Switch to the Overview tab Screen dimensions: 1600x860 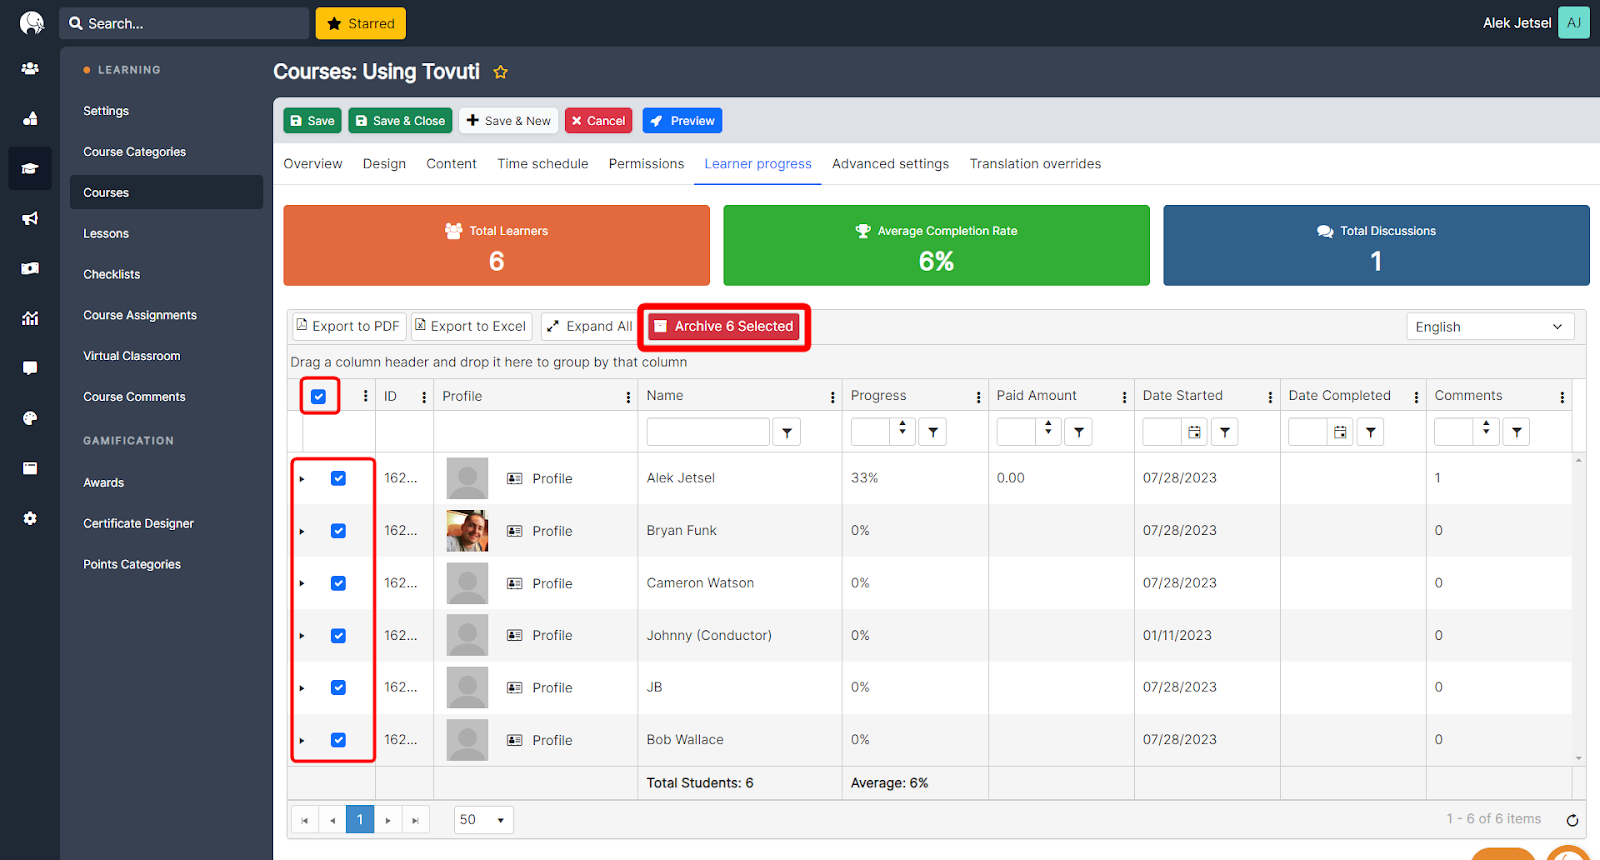click(313, 164)
